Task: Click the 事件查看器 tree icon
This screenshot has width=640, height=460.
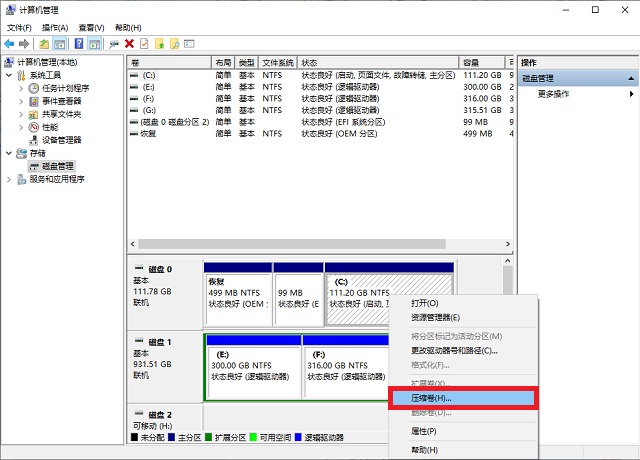Action: point(34,101)
